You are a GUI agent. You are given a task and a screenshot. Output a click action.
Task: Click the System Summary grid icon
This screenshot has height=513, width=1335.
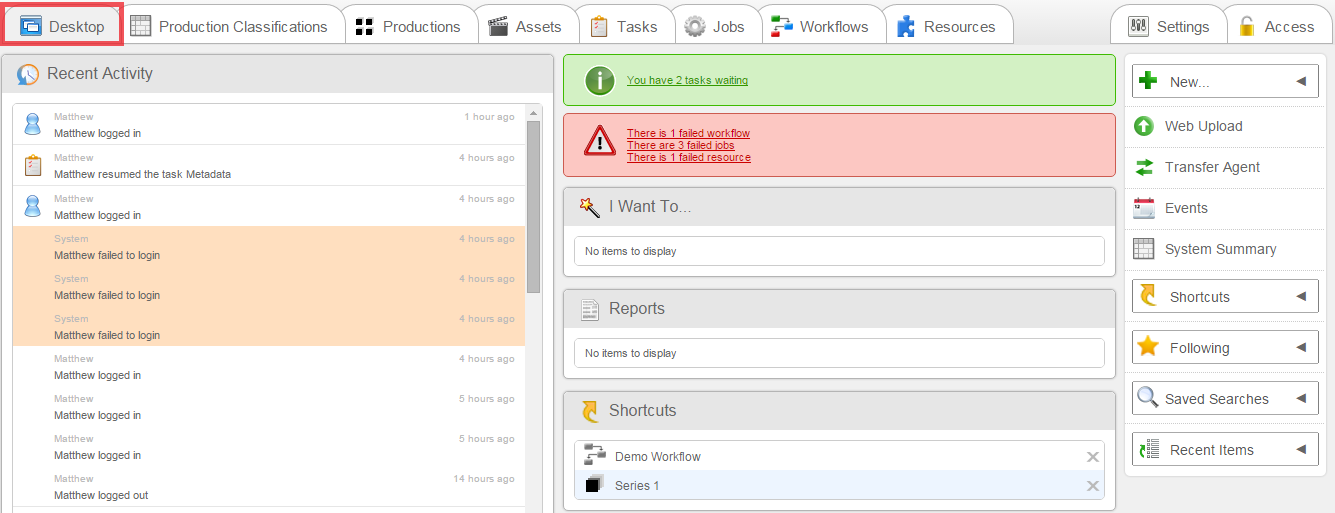1144,249
